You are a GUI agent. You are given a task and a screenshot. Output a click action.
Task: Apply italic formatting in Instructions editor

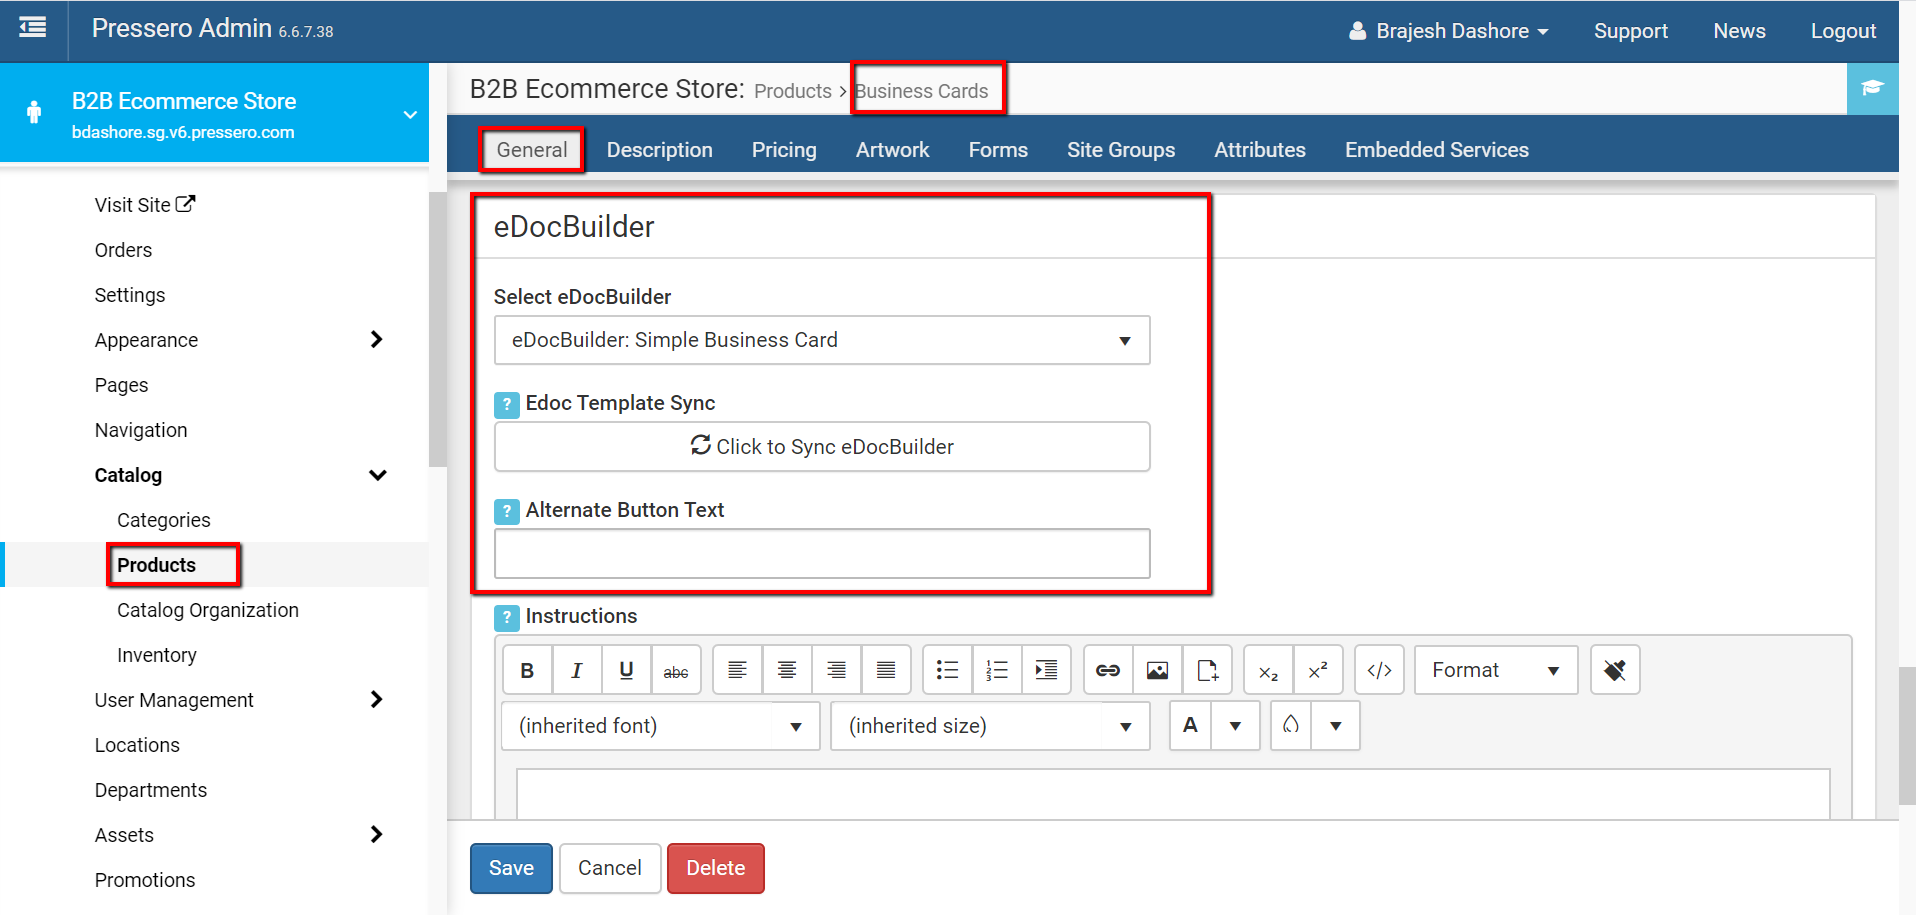577,670
